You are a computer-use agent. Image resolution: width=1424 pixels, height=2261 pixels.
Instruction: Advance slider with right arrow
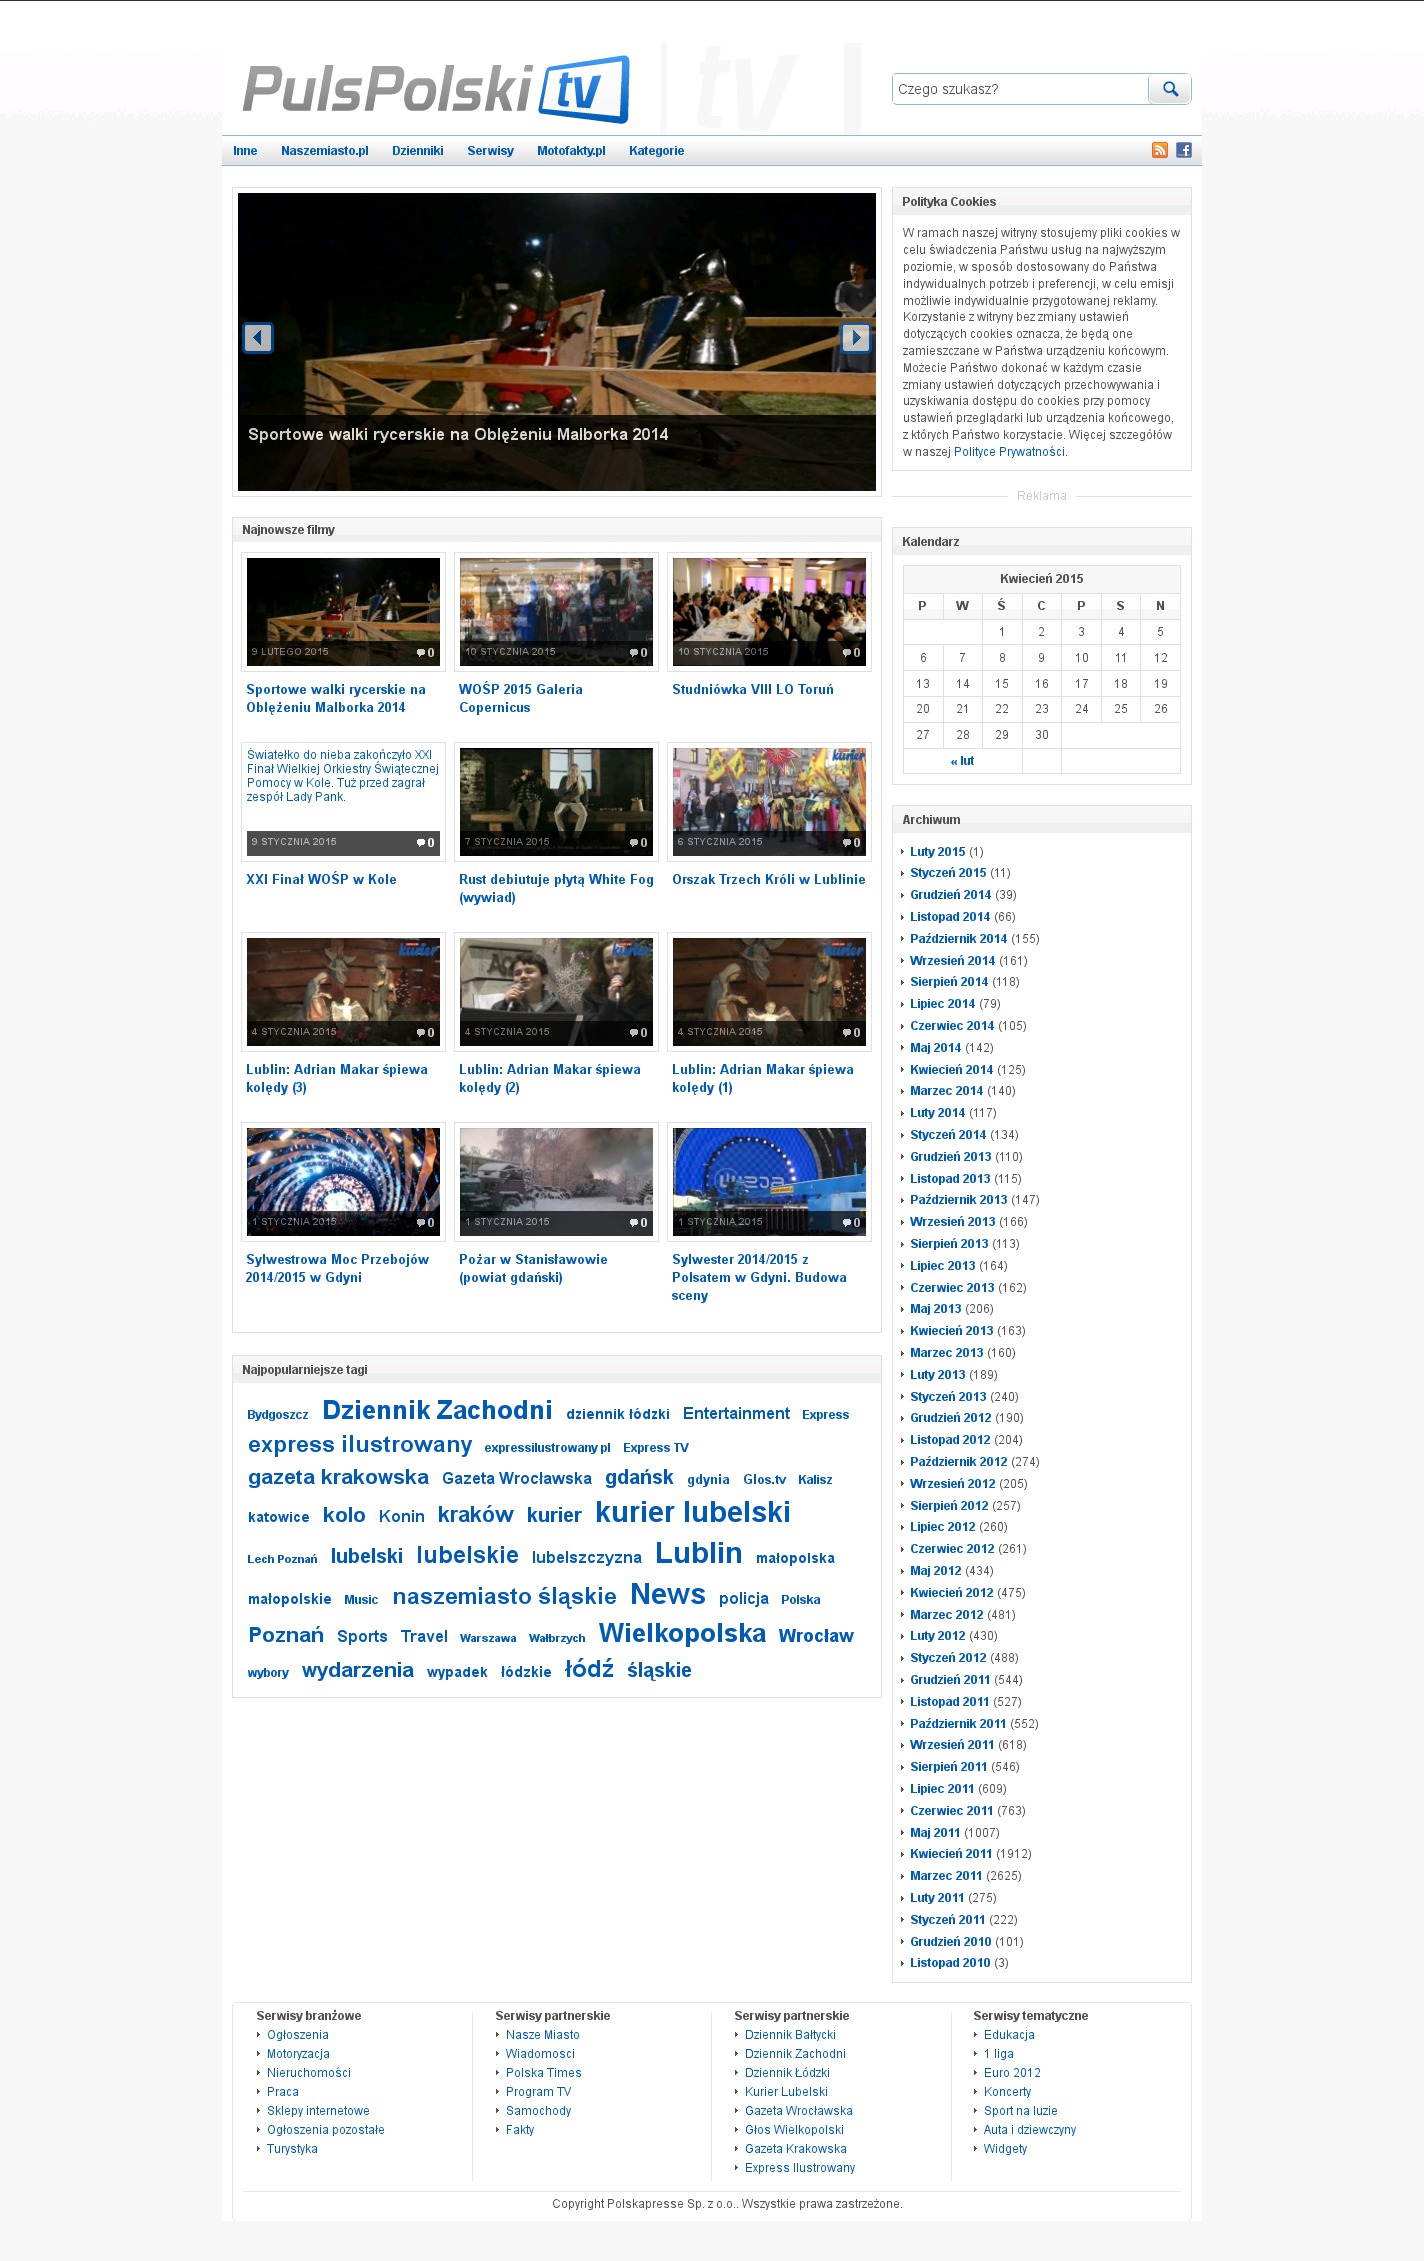(x=855, y=338)
